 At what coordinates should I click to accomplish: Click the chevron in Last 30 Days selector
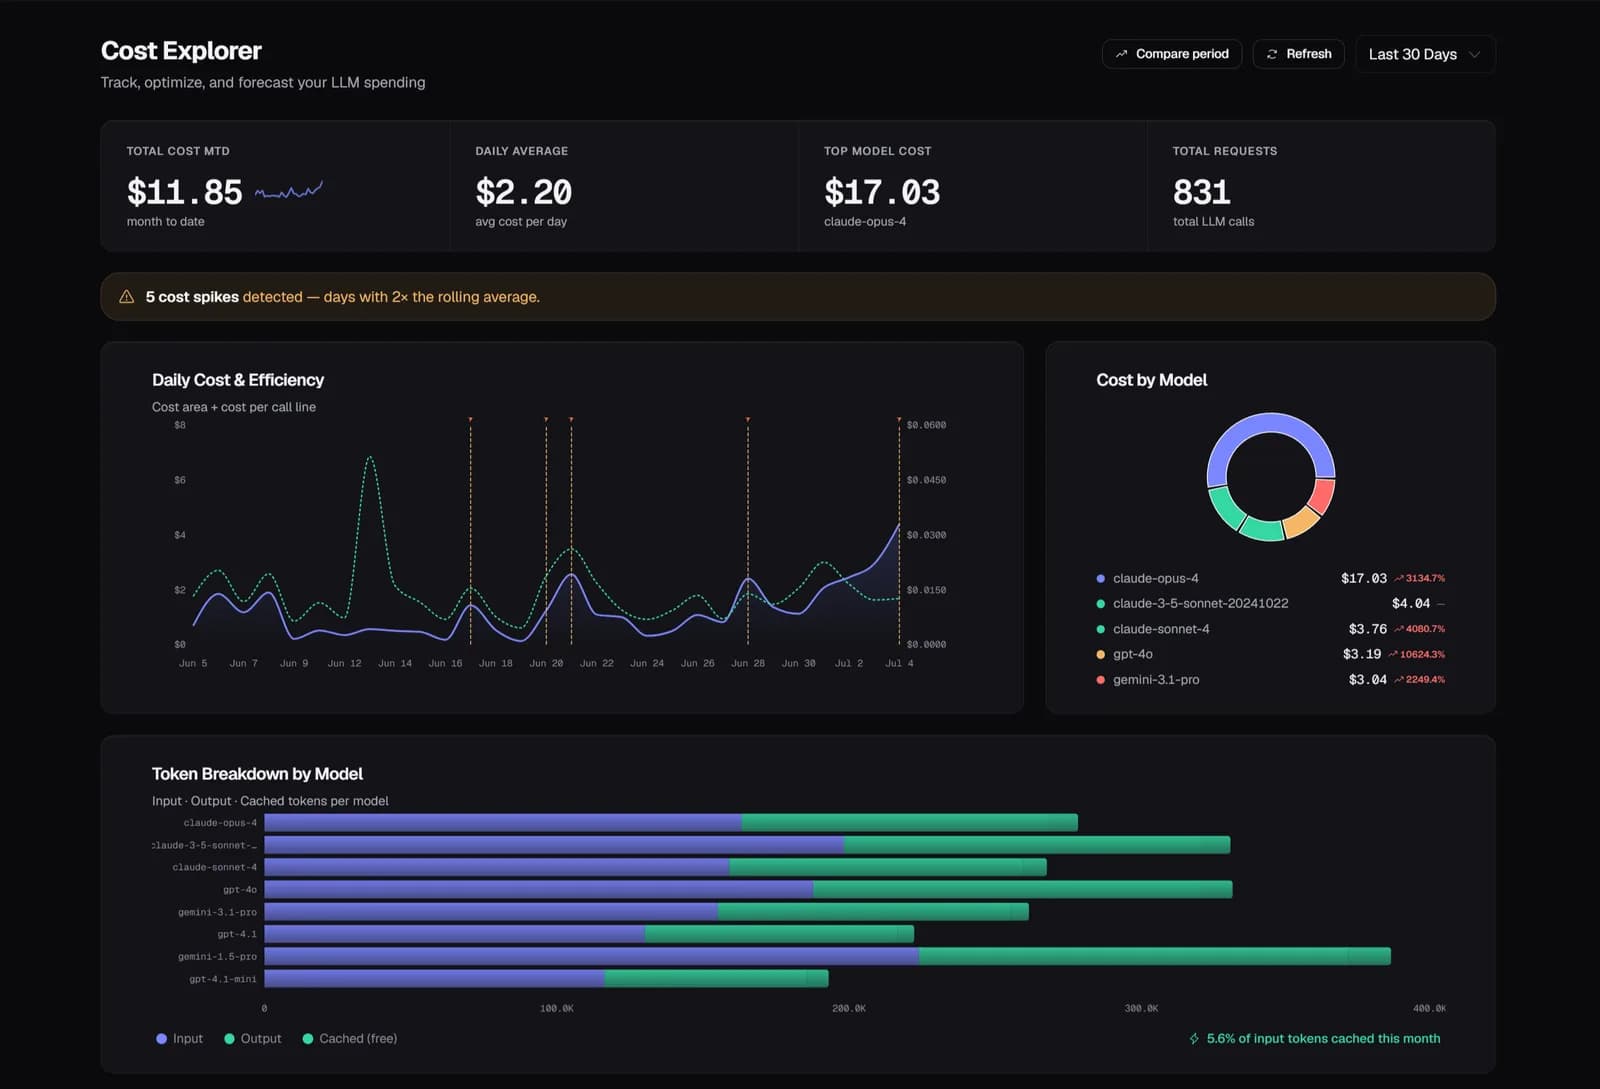[1474, 55]
